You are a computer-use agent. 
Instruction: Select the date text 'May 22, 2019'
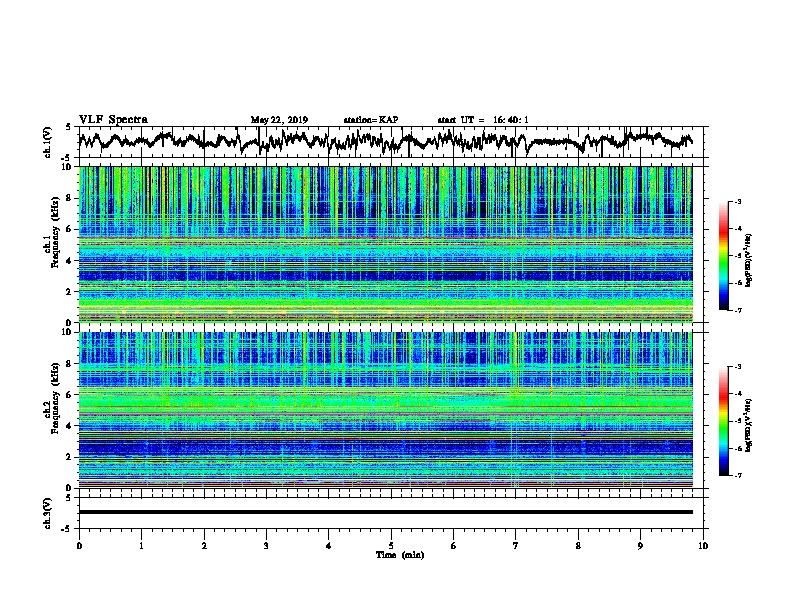click(x=279, y=120)
